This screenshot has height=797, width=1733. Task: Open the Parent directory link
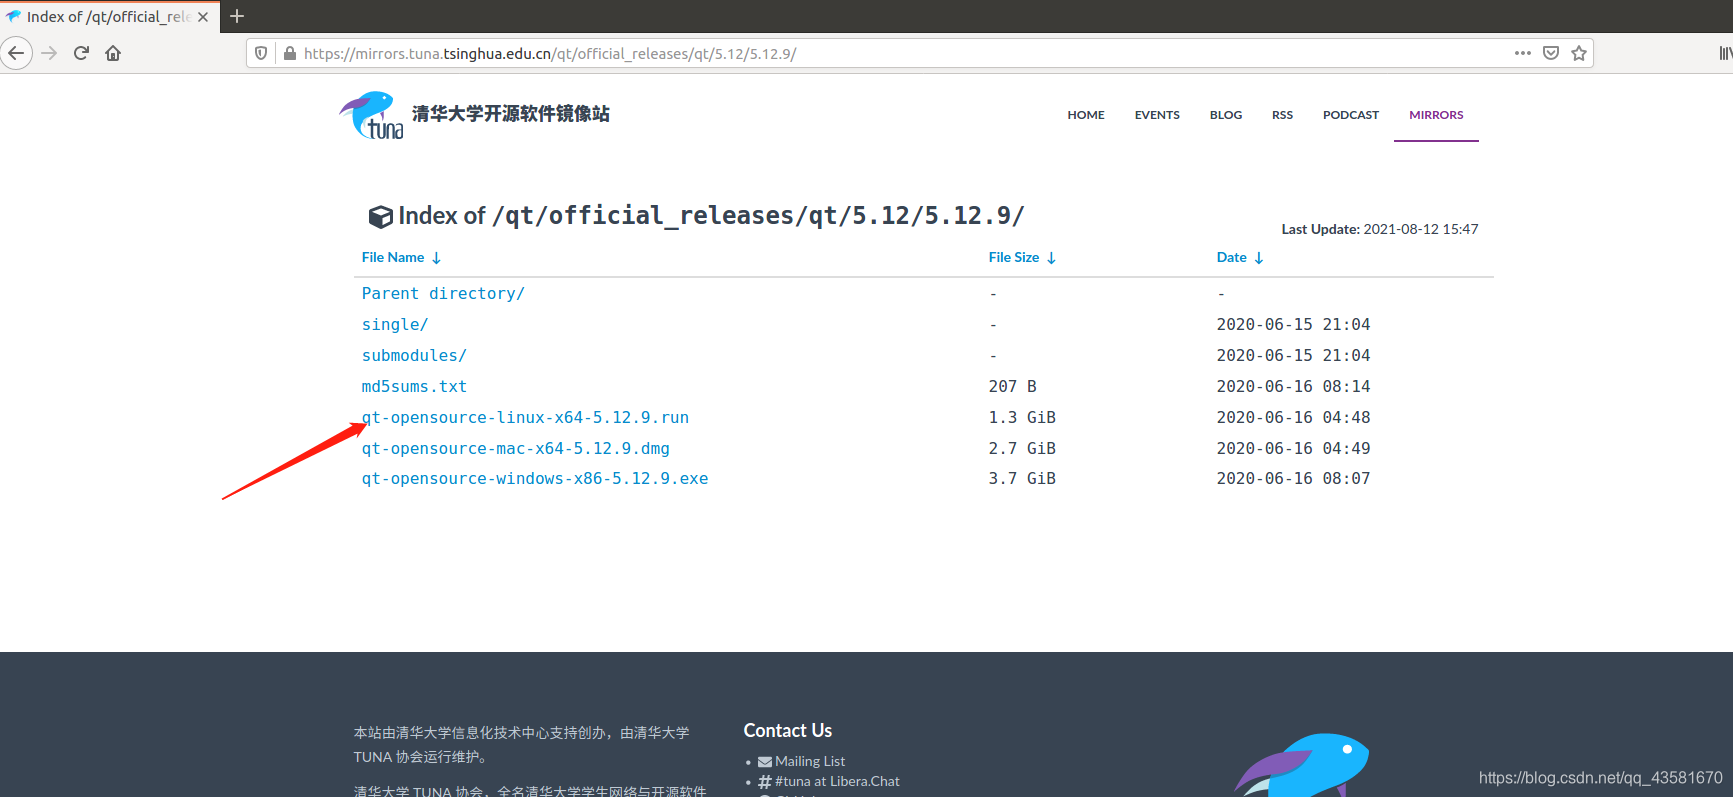(x=443, y=293)
